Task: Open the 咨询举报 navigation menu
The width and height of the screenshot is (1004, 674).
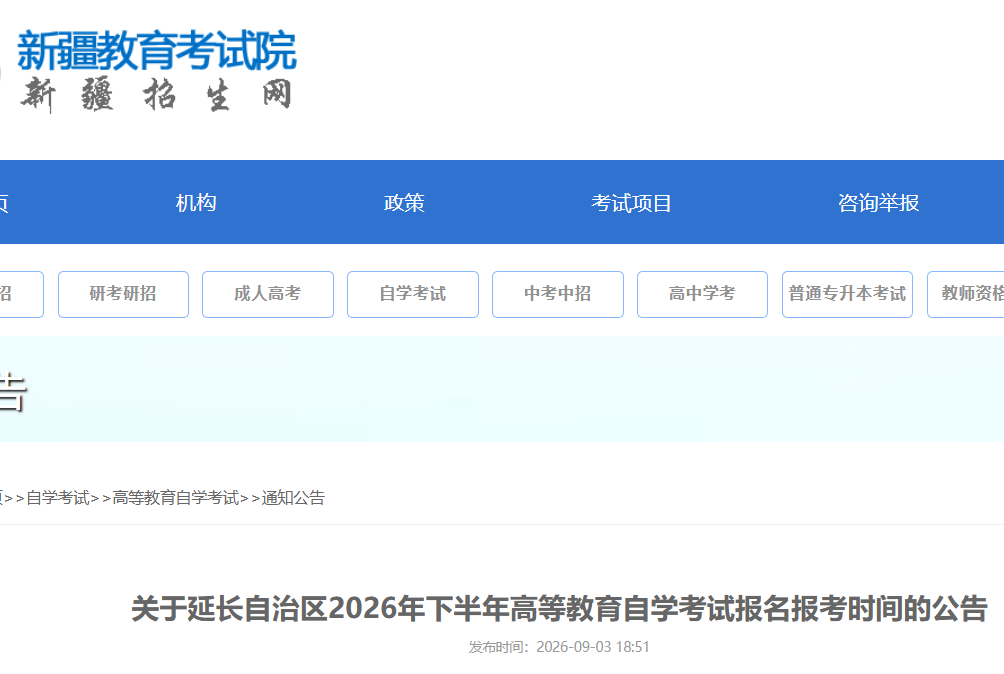Action: pyautogui.click(x=878, y=203)
